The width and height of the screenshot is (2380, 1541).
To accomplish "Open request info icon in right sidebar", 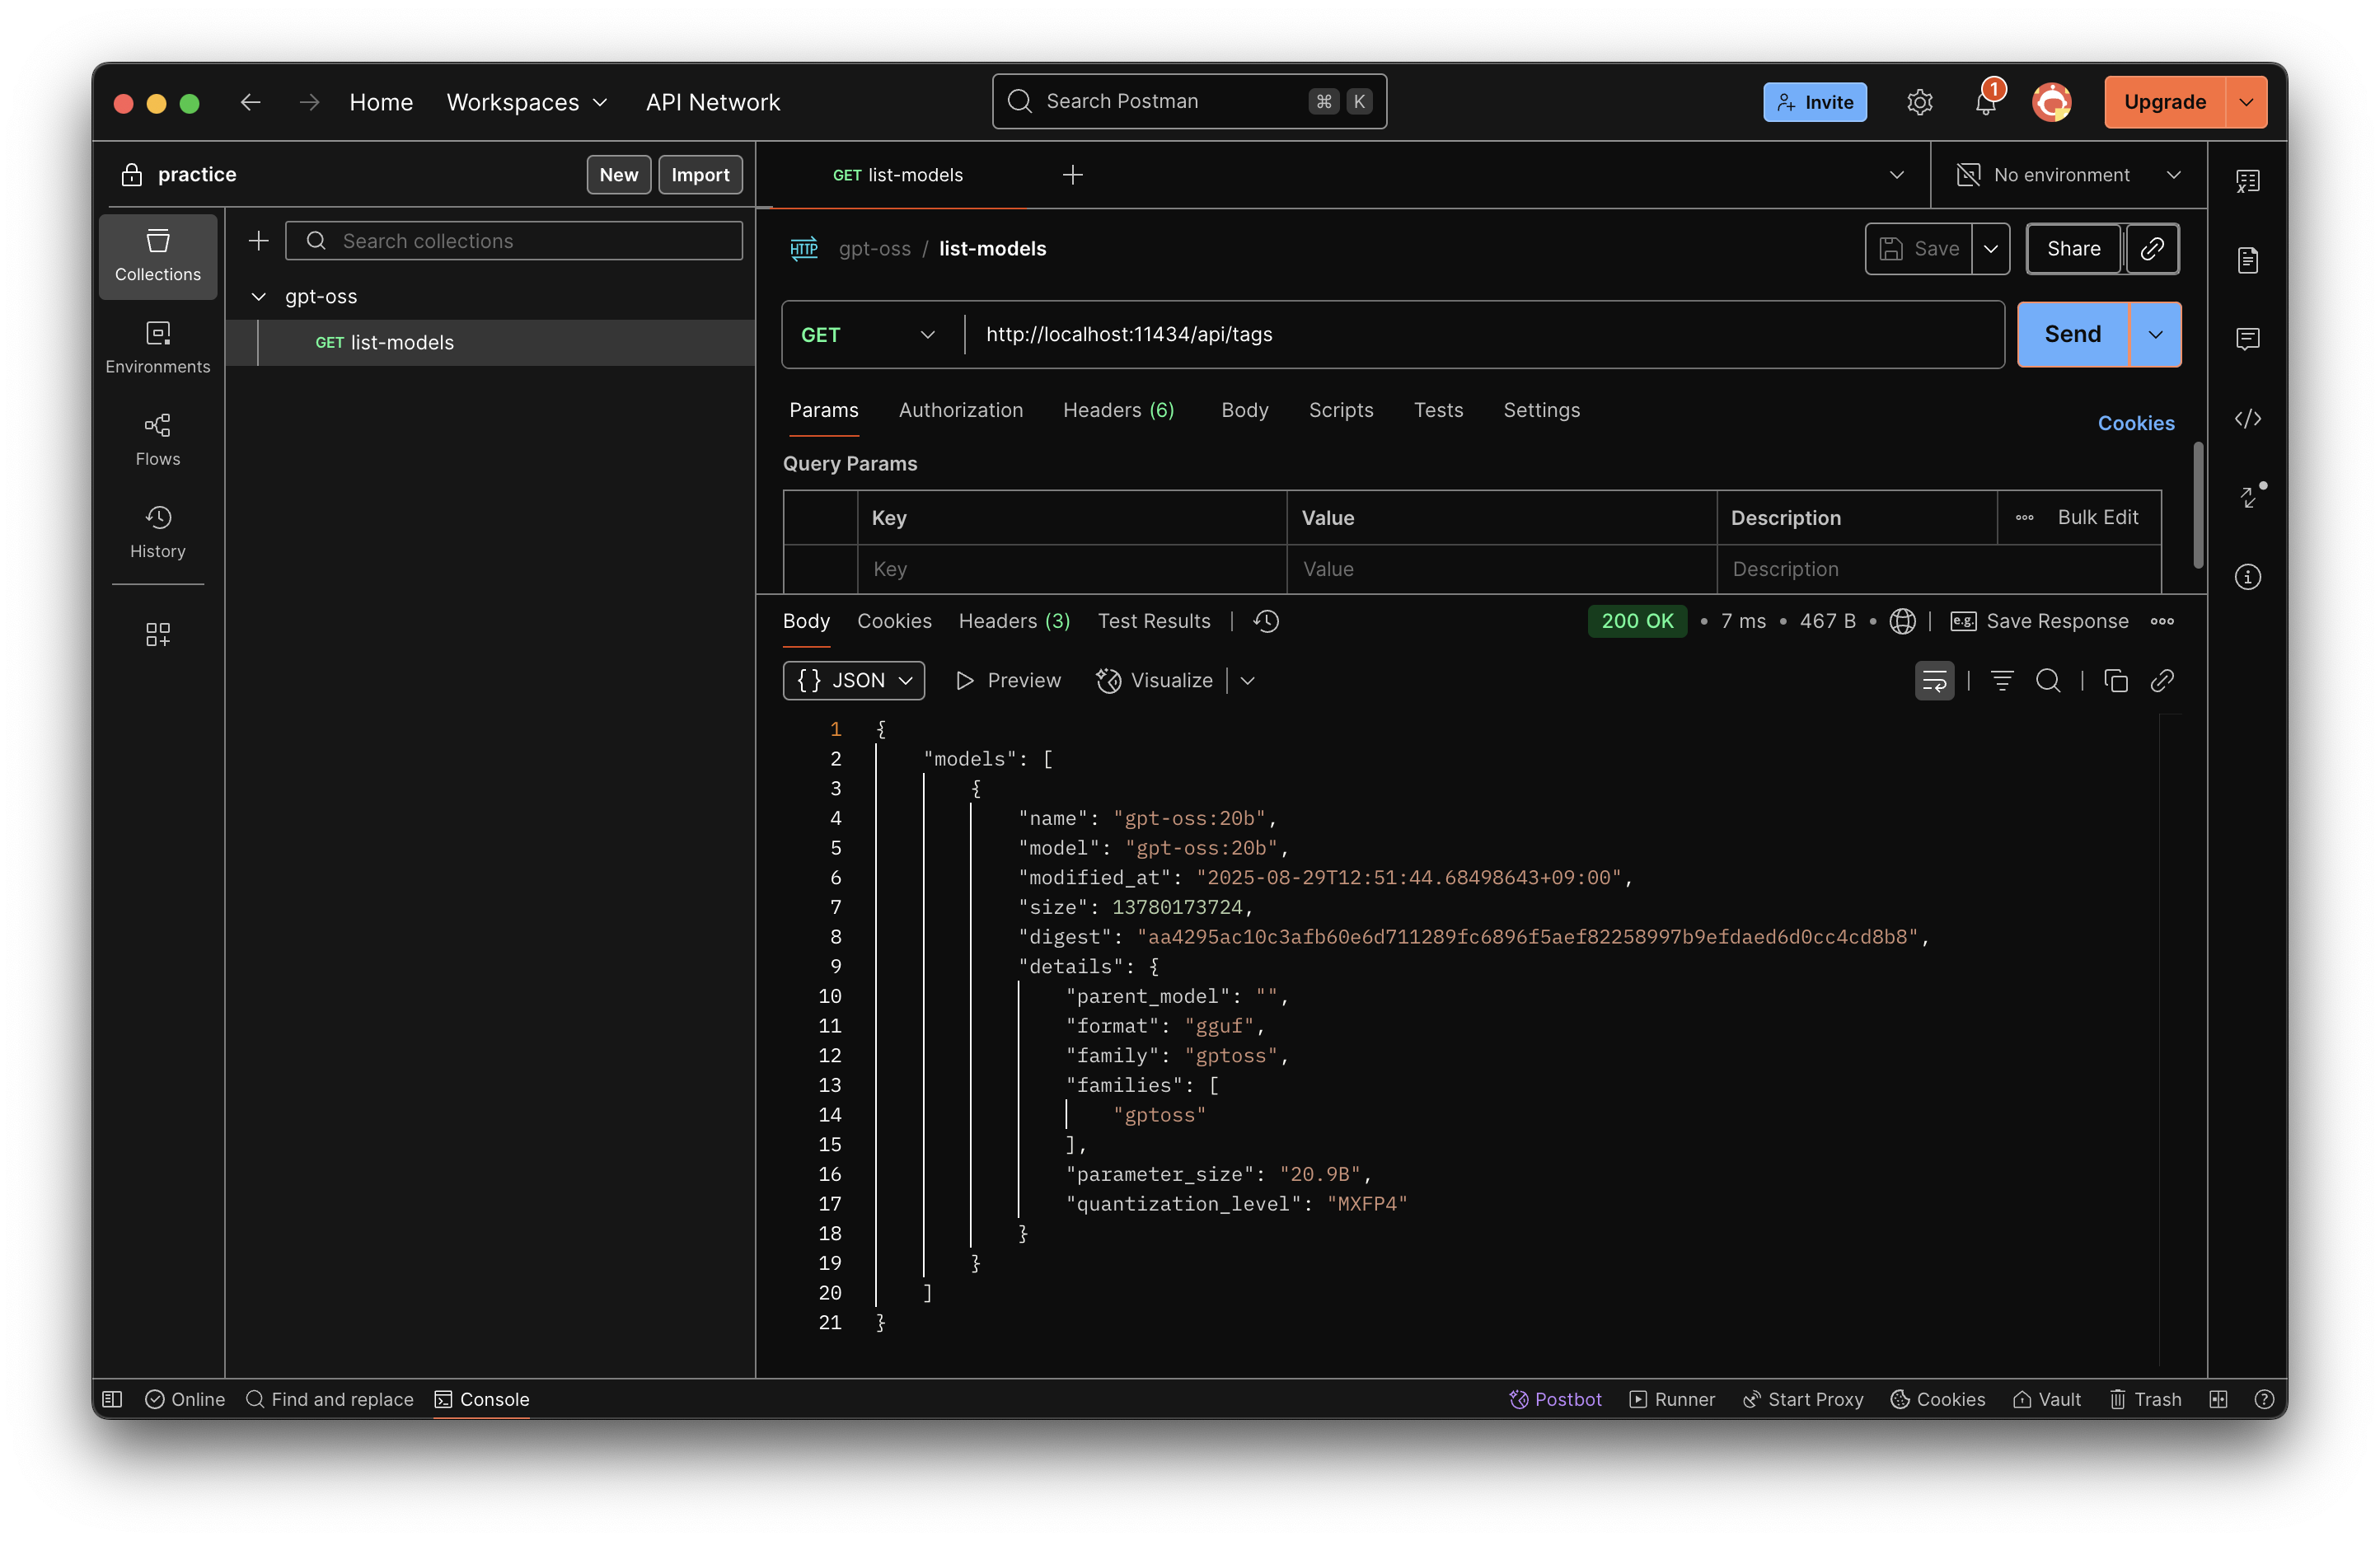I will pyautogui.click(x=2247, y=577).
